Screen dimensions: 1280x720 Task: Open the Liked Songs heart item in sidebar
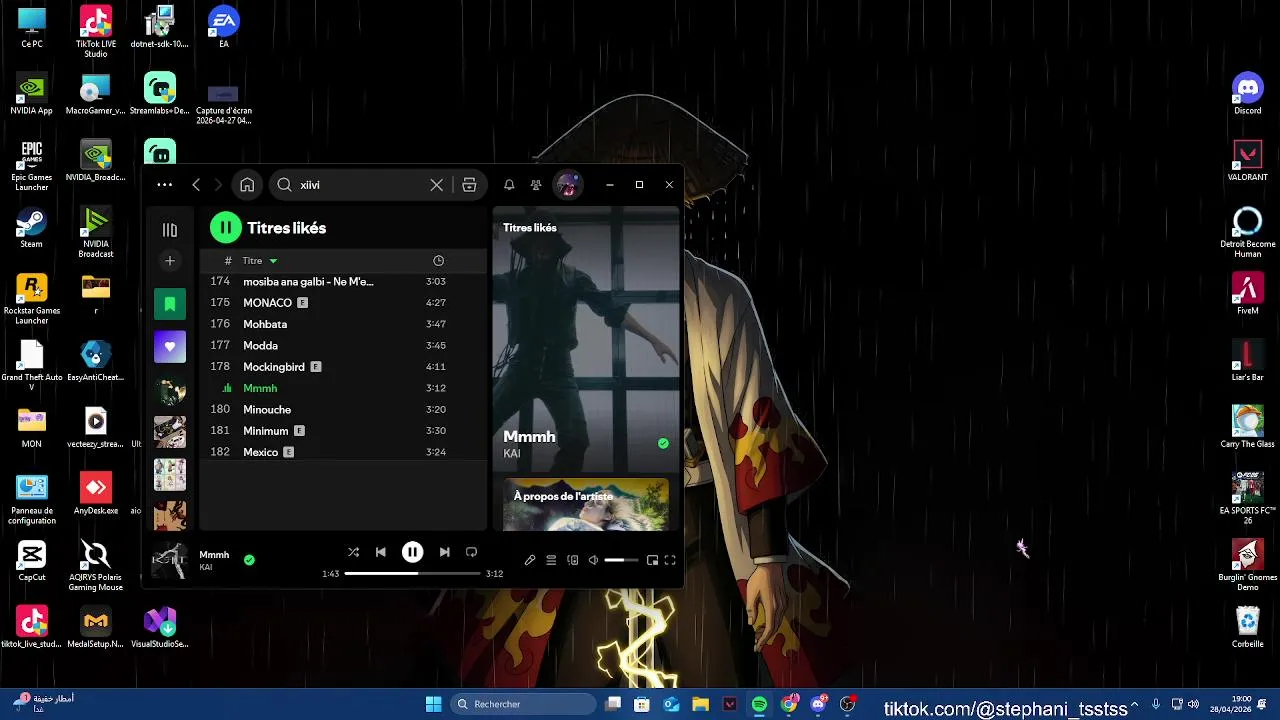170,347
